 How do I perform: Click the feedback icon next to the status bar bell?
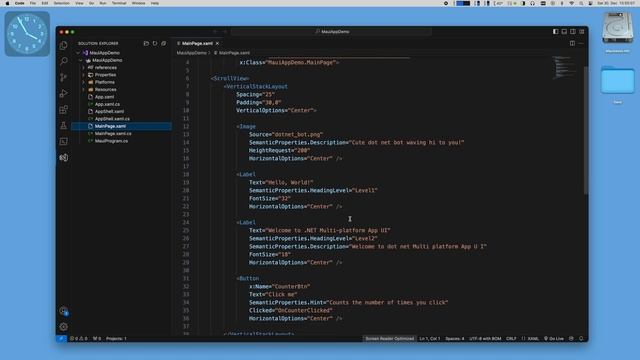click(x=571, y=338)
